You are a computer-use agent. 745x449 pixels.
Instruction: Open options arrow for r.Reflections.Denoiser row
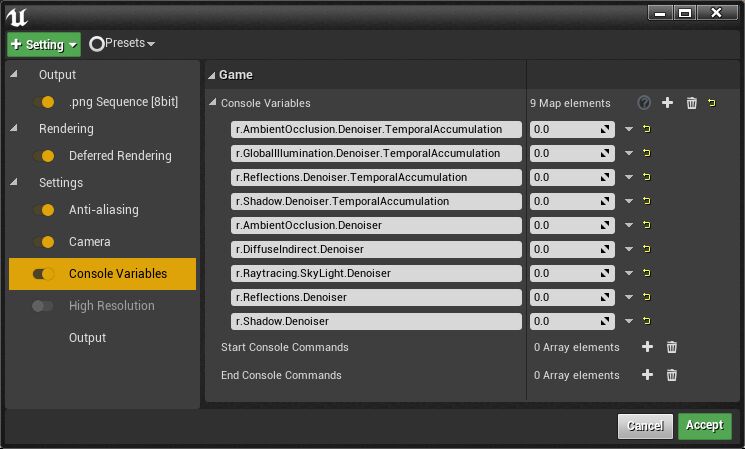point(629,297)
